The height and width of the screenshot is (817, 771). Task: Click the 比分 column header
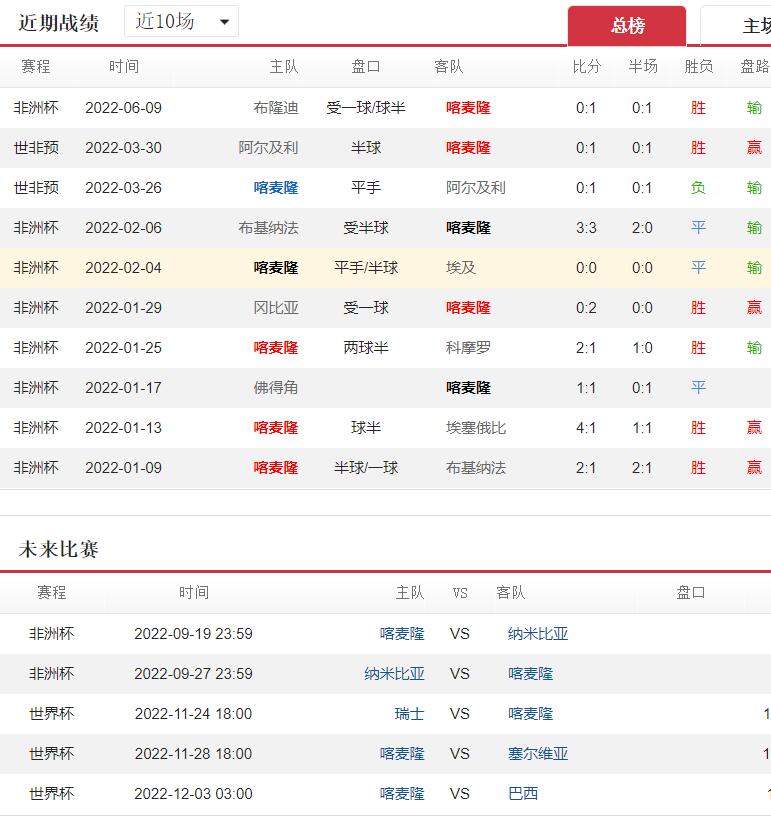587,67
